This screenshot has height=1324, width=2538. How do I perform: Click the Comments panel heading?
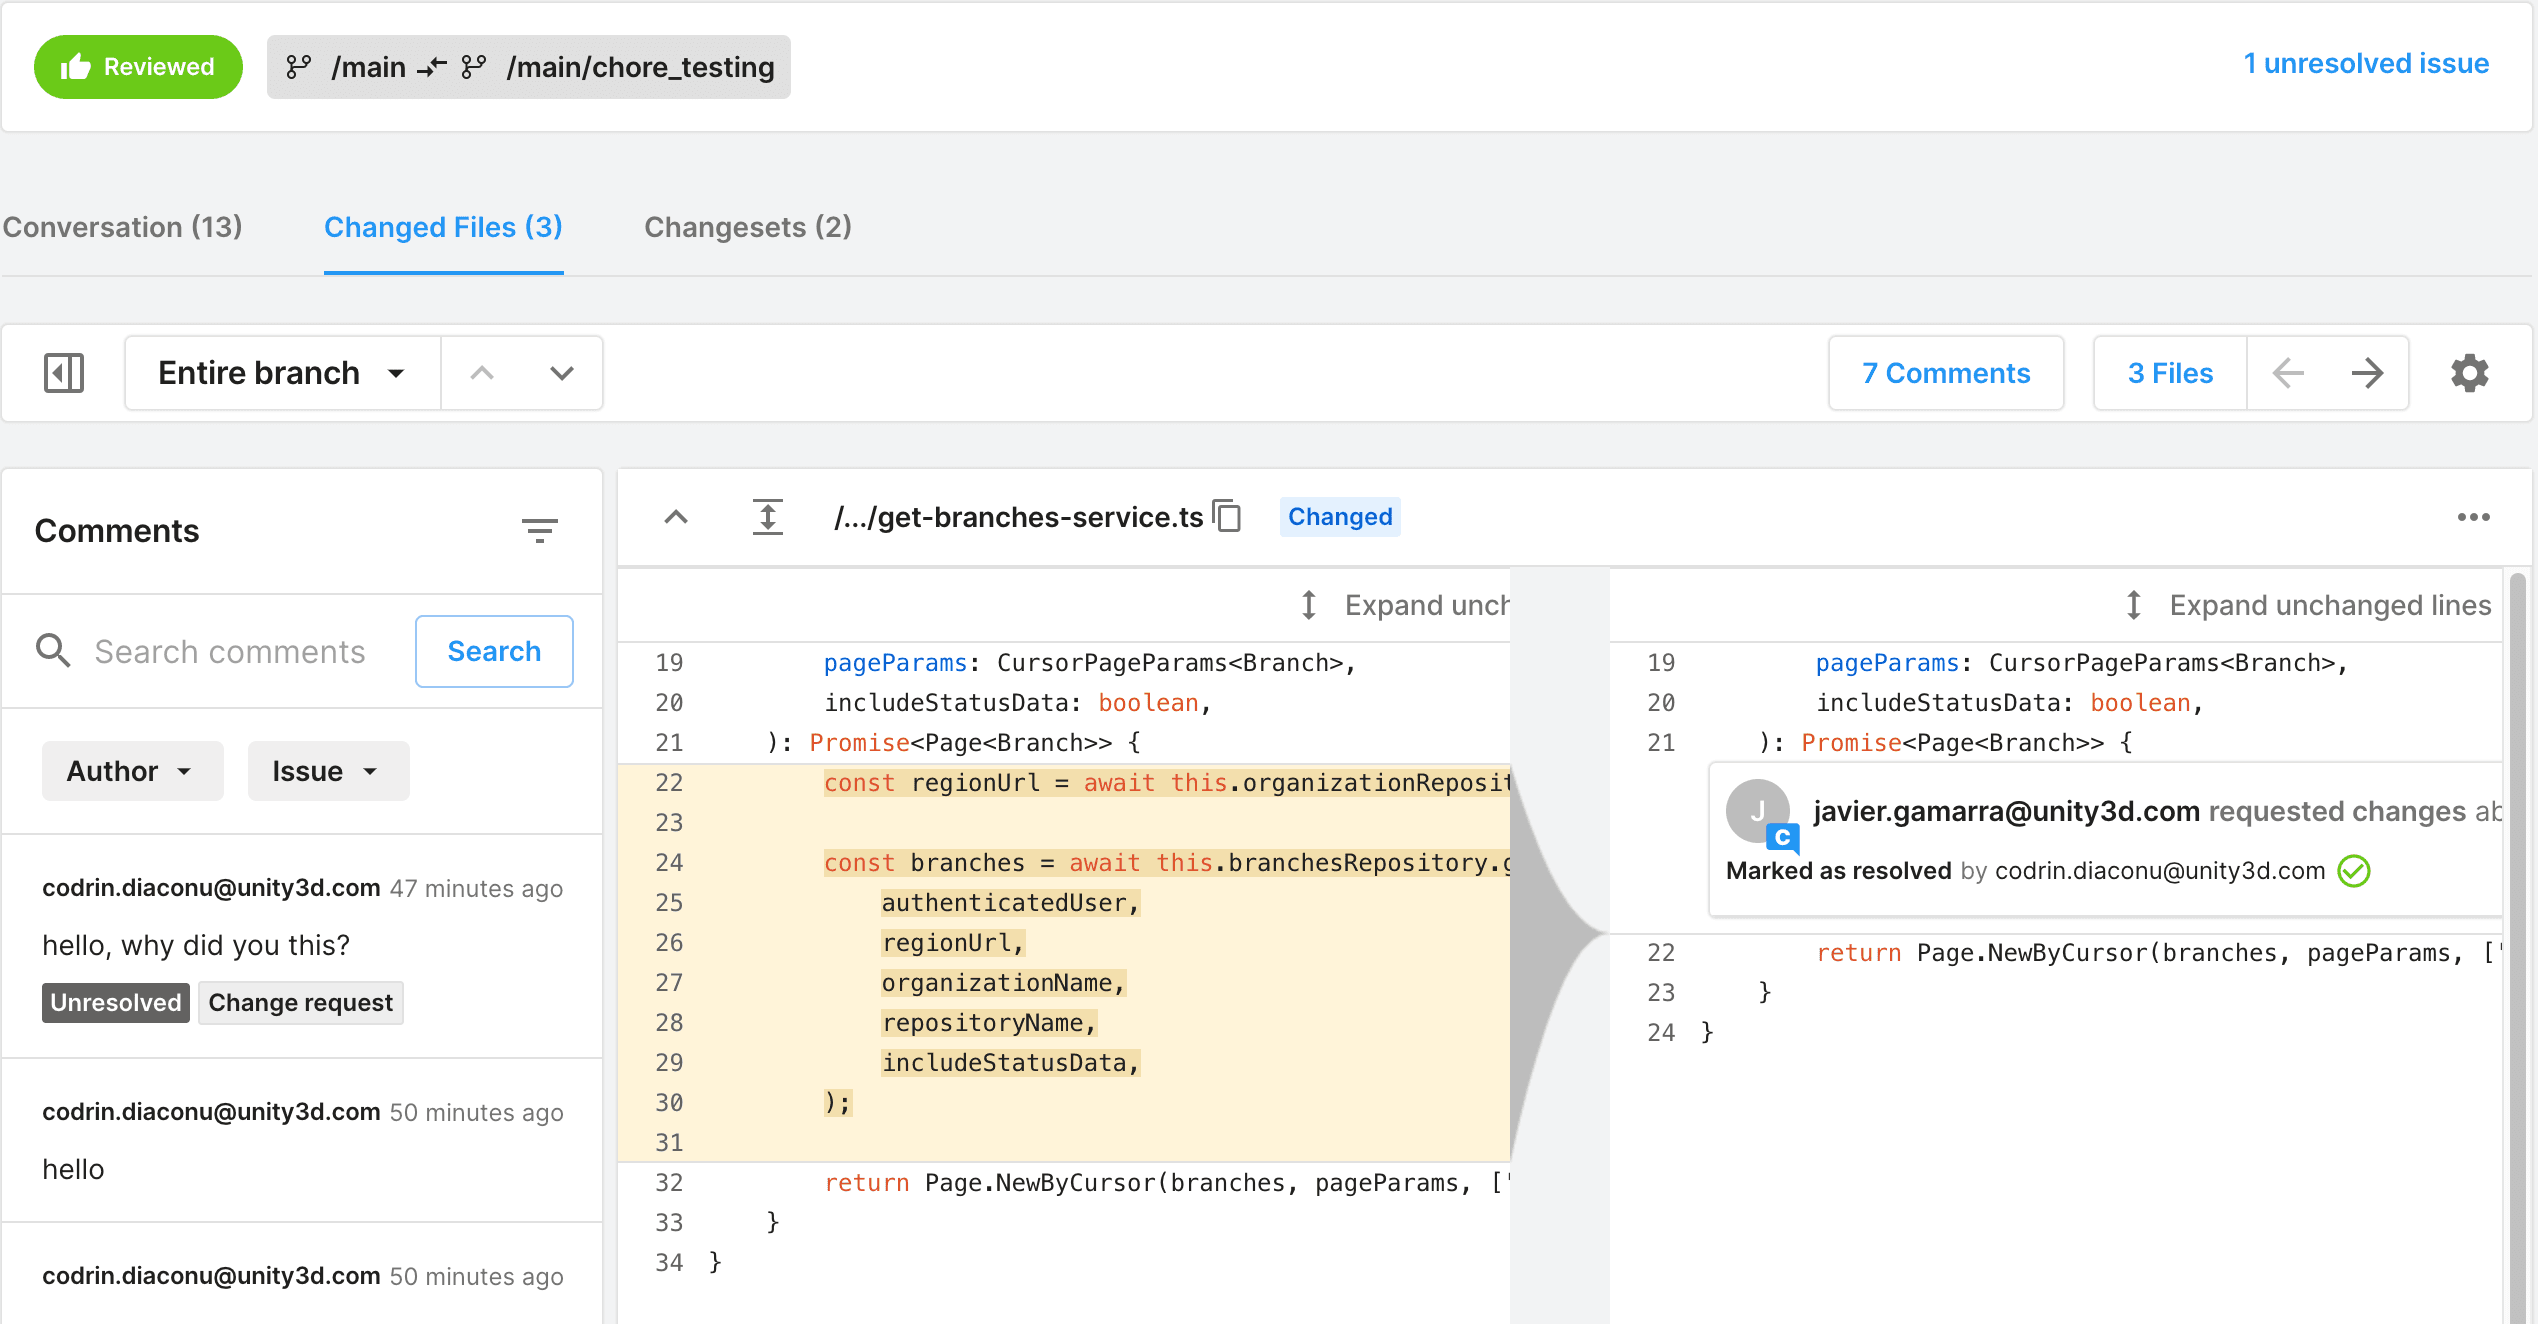pos(117,530)
